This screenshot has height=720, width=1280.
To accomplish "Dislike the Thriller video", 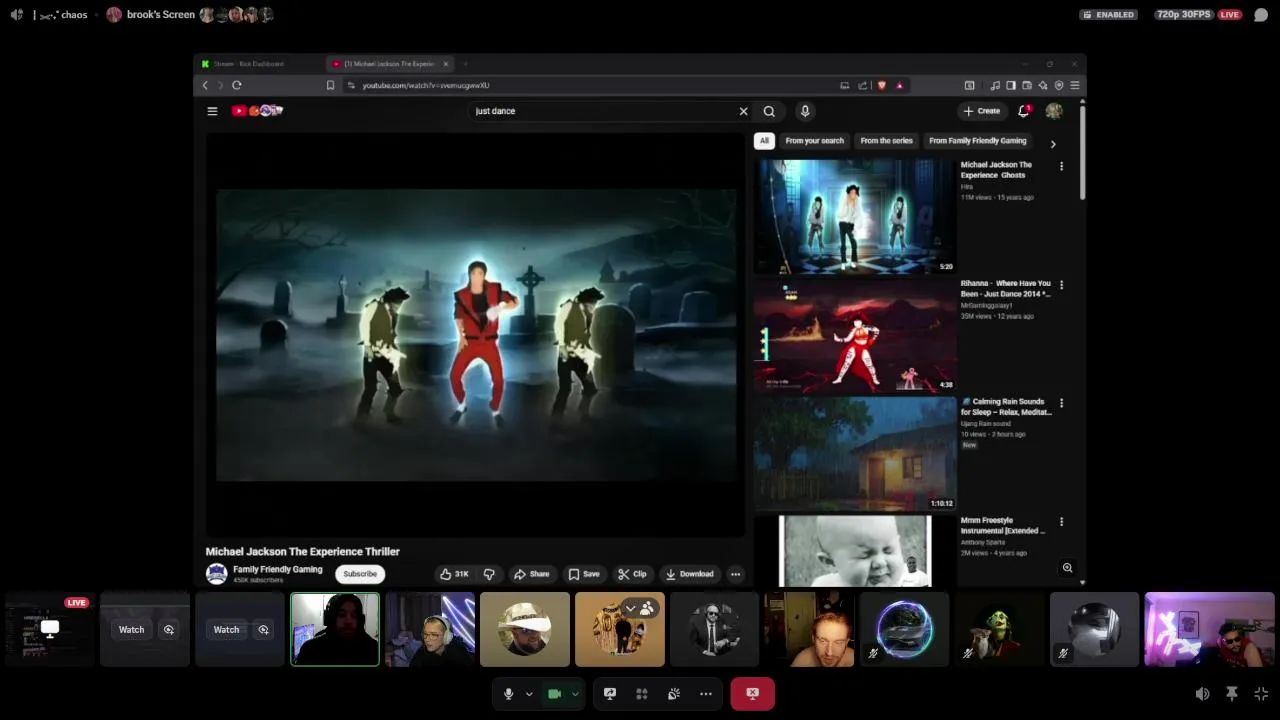I will [x=489, y=574].
